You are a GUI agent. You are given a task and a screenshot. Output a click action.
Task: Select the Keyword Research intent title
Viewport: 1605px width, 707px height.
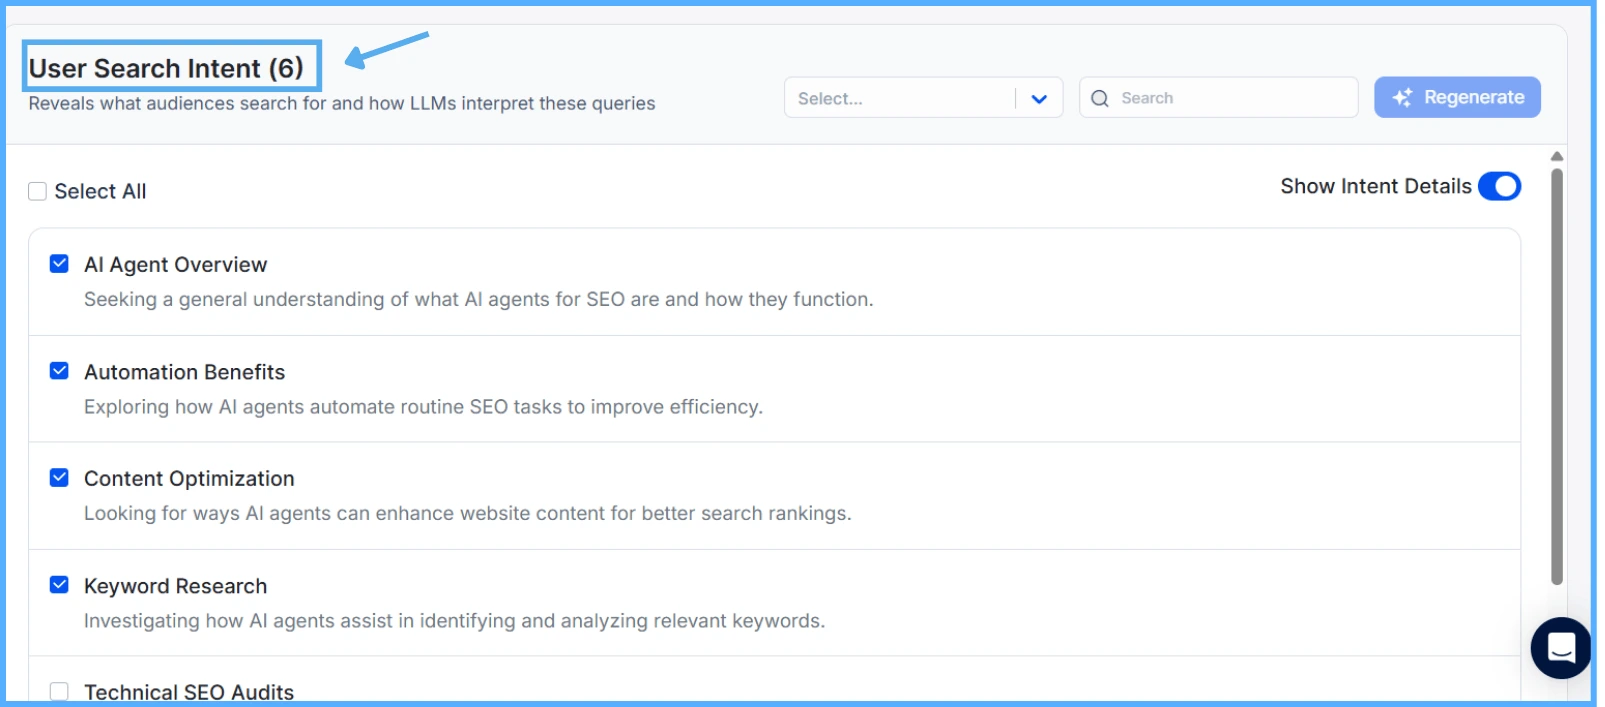point(176,586)
